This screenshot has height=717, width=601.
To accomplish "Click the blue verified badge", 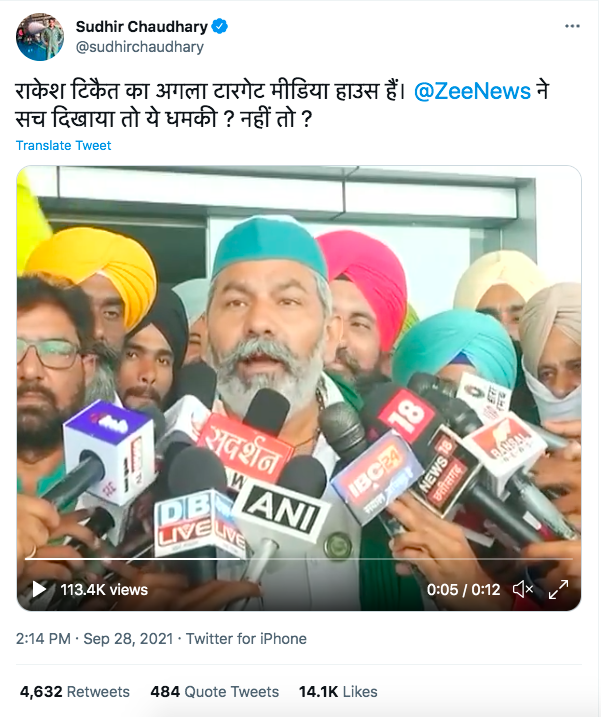I will [220, 27].
